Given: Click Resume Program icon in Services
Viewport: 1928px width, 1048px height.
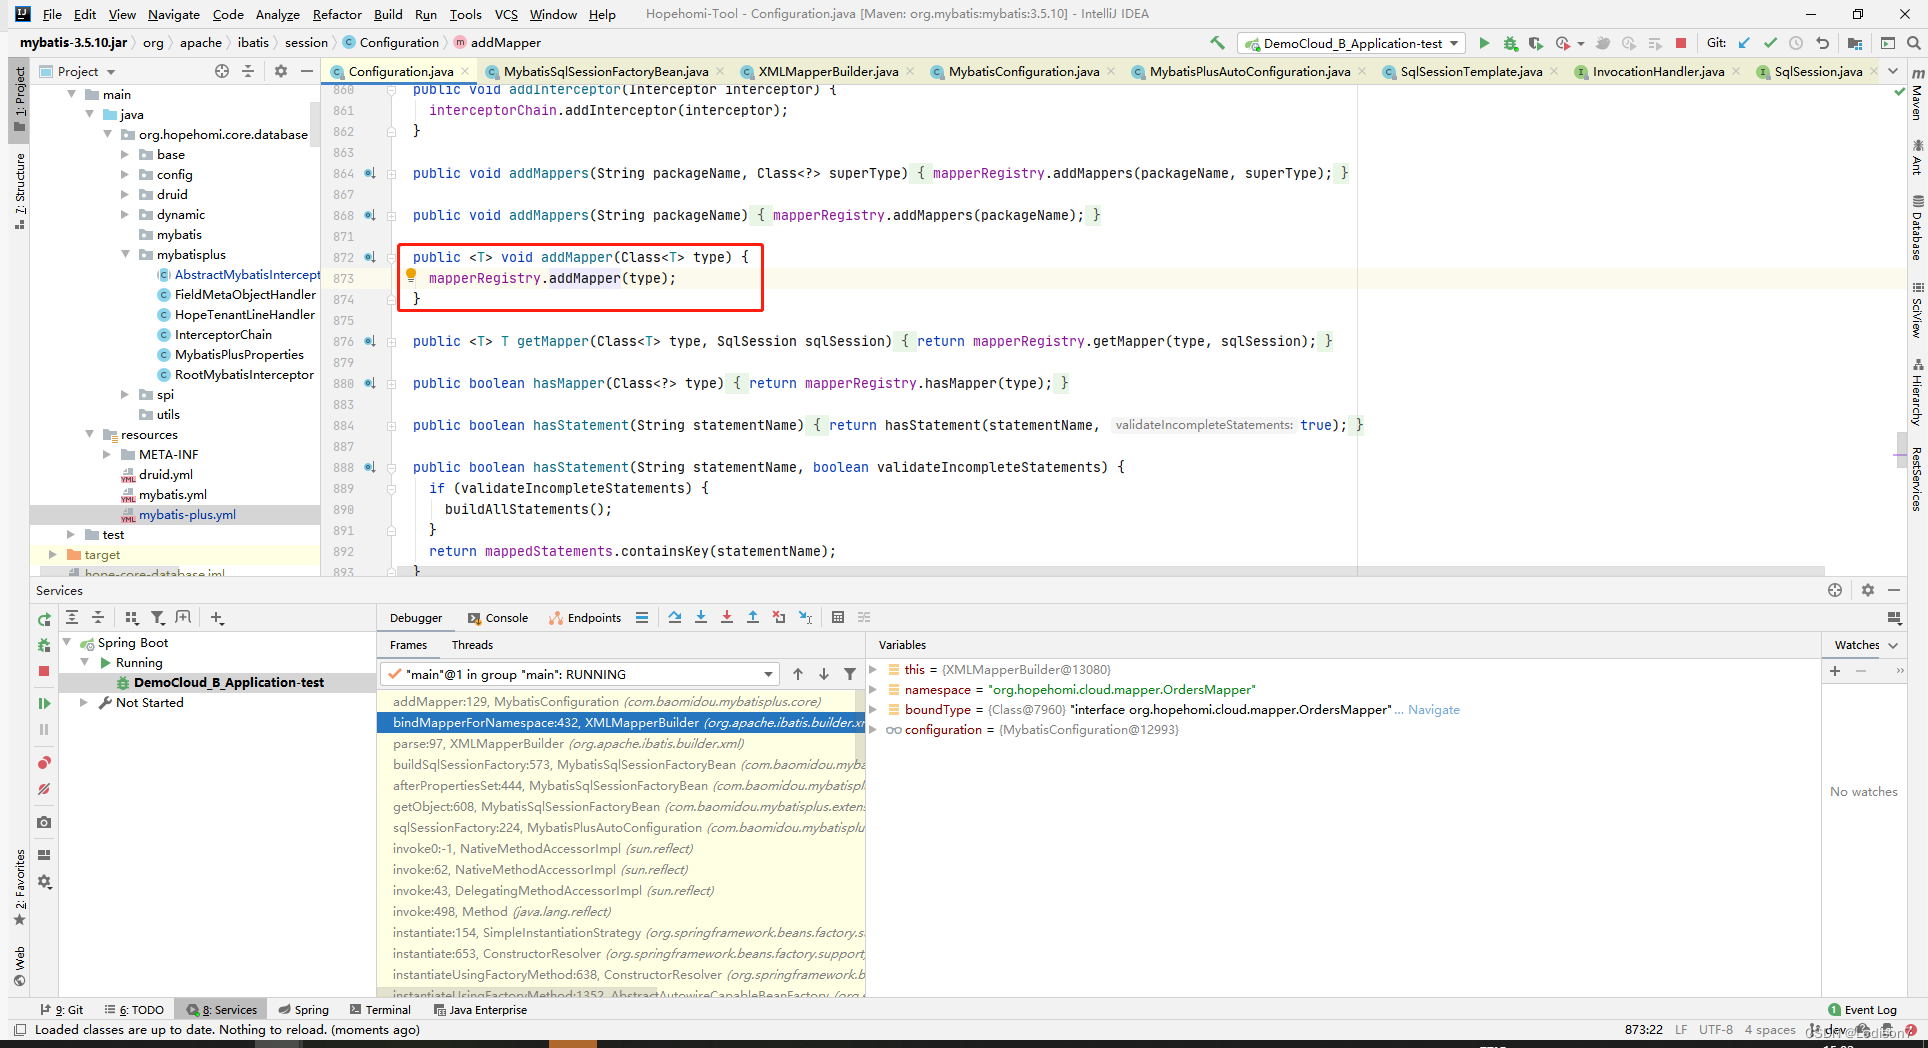Looking at the screenshot, I should 44,703.
